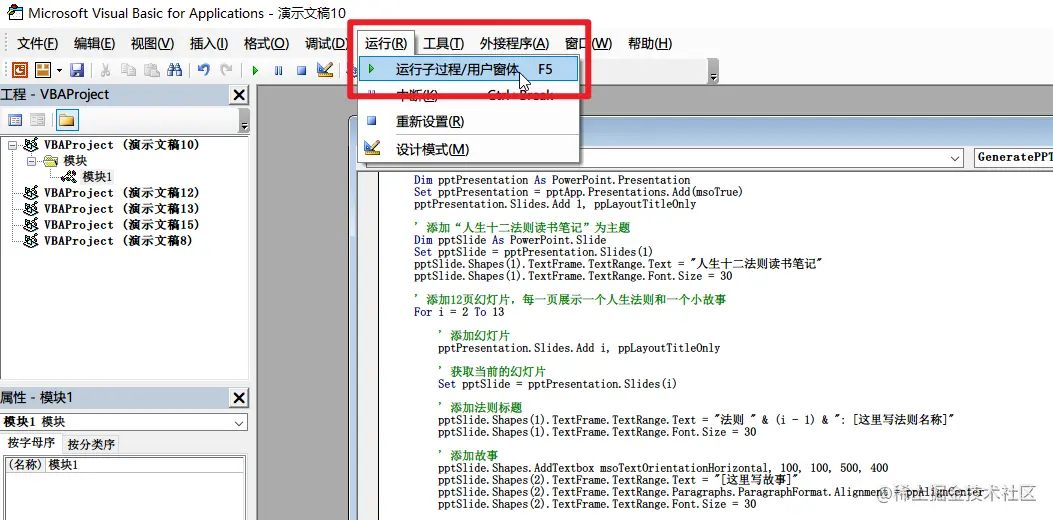
Task: Click the Save floppy disk icon
Action: [77, 69]
